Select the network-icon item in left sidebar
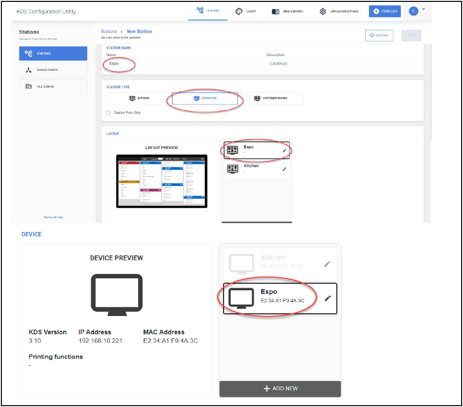The image size is (463, 407). pyautogui.click(x=53, y=70)
